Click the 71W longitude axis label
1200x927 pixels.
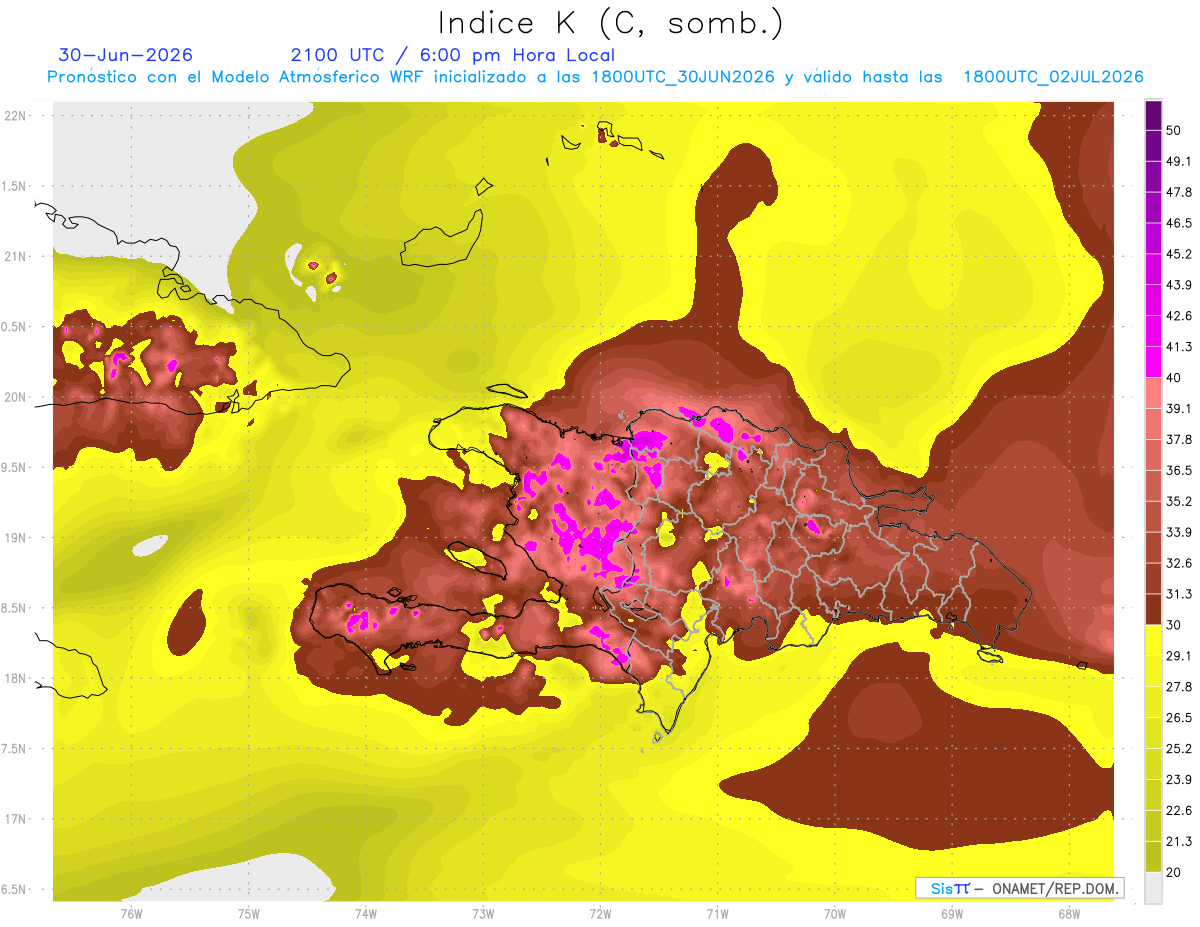tap(717, 913)
